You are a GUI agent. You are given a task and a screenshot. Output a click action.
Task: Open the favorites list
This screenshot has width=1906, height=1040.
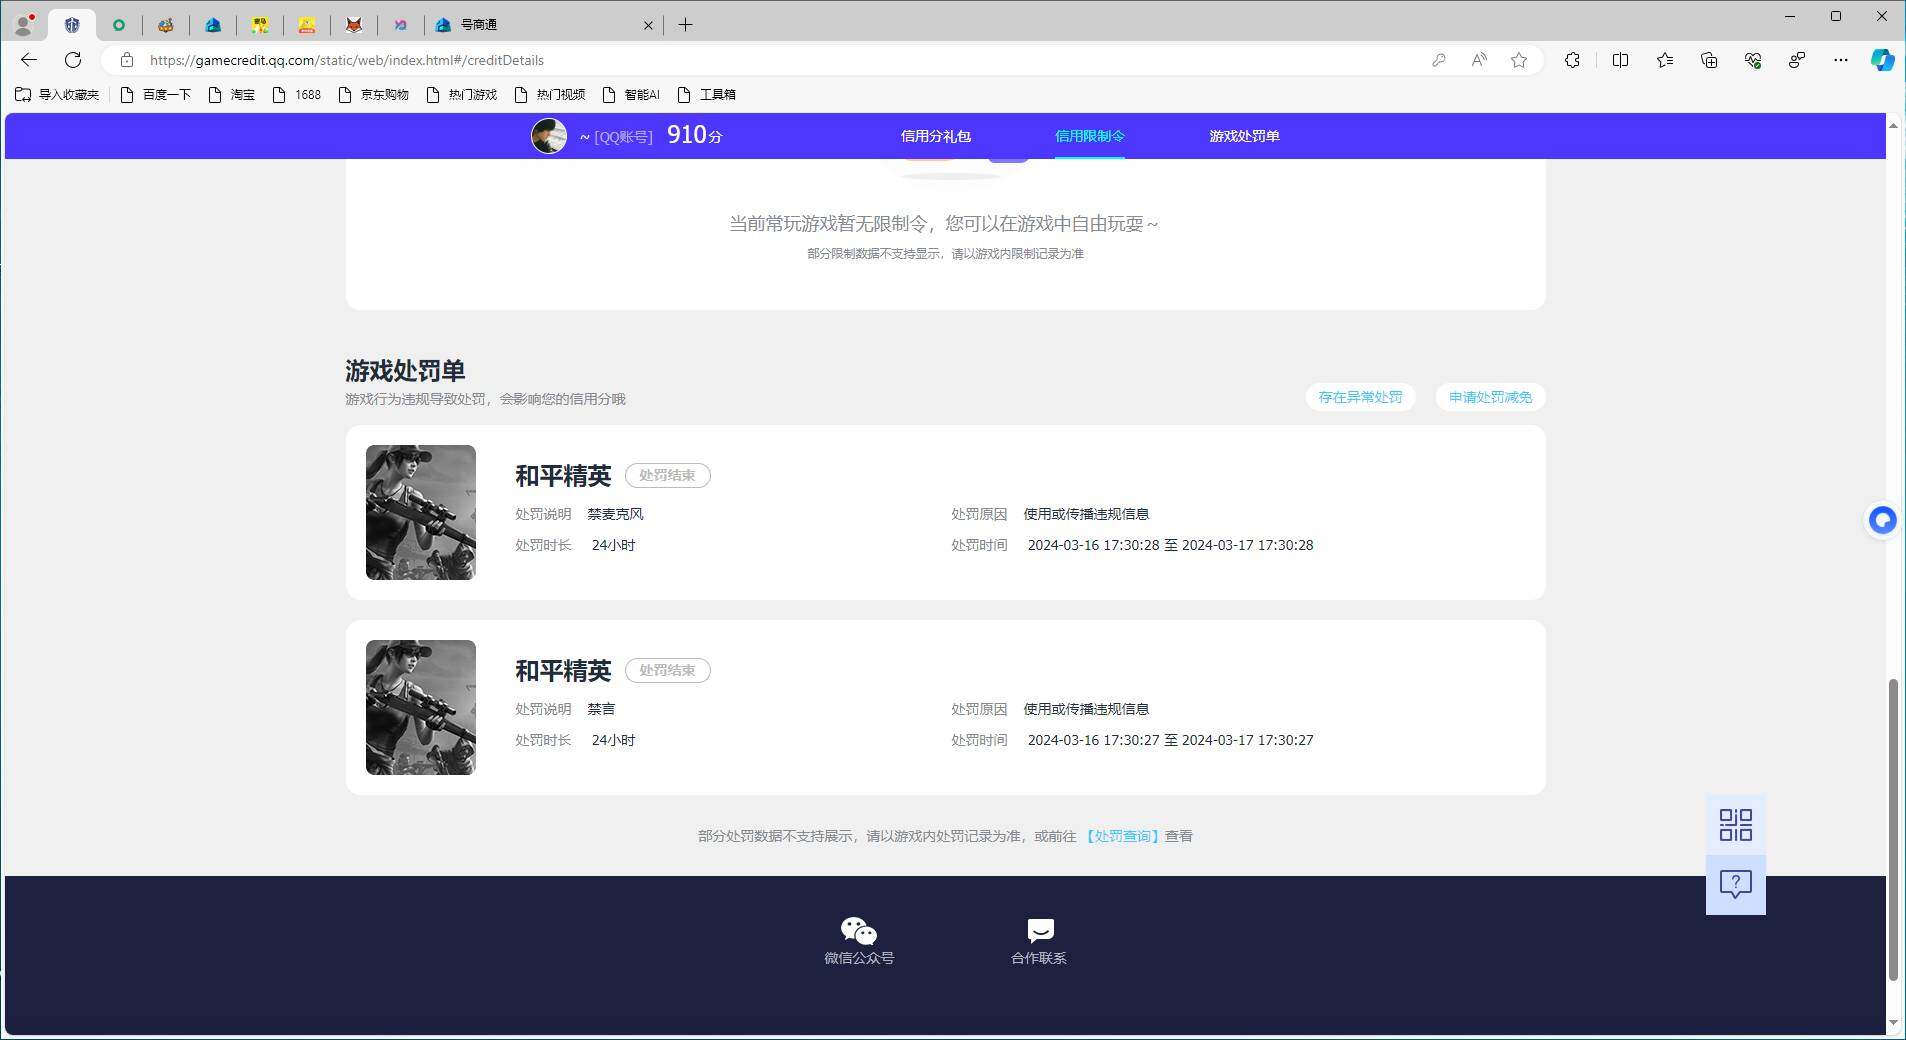1665,60
